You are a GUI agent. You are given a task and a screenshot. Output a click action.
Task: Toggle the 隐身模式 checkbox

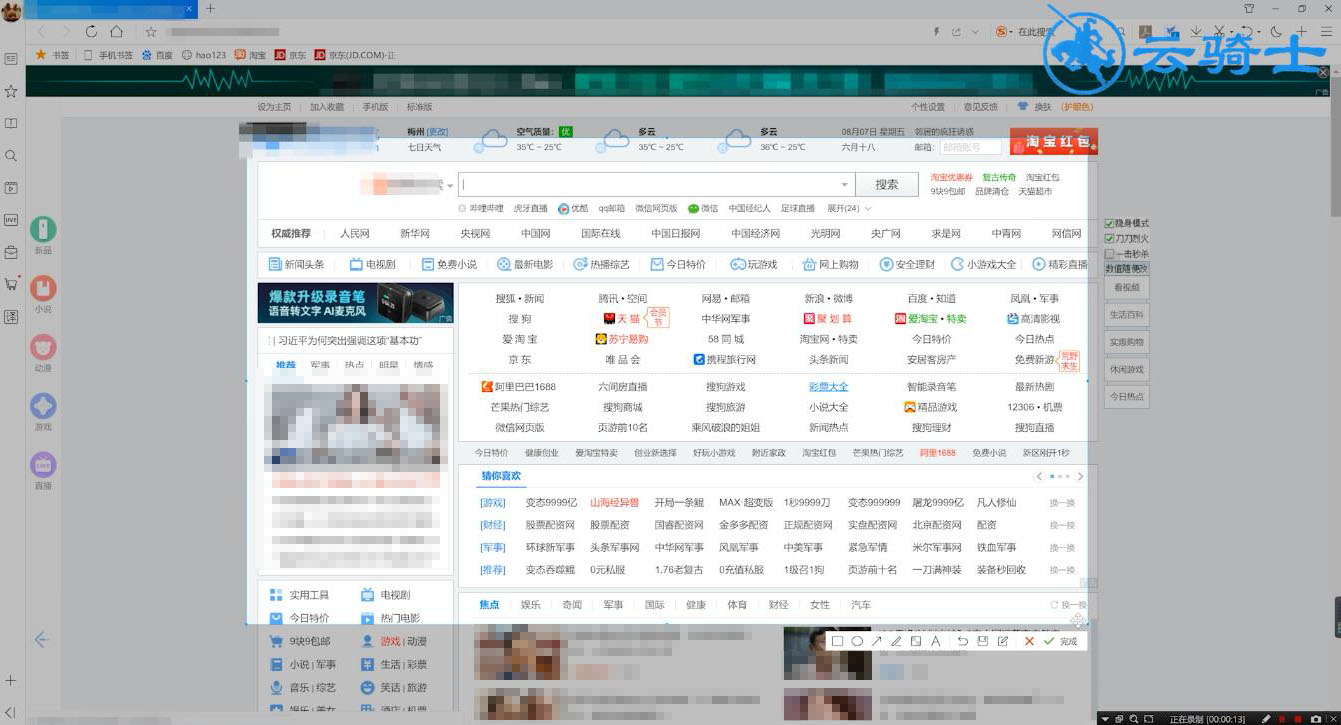pyautogui.click(x=1109, y=223)
